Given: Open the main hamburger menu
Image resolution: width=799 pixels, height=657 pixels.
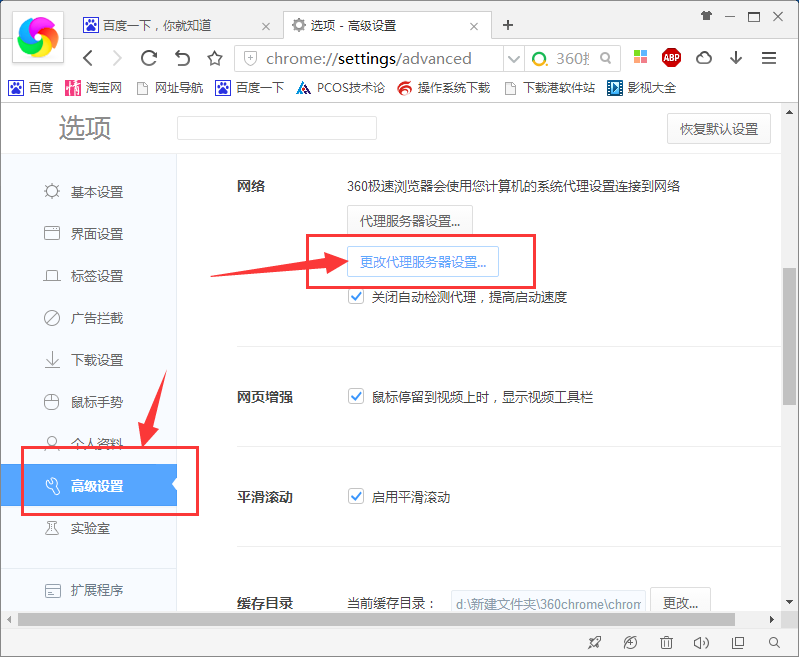Looking at the screenshot, I should pyautogui.click(x=769, y=58).
